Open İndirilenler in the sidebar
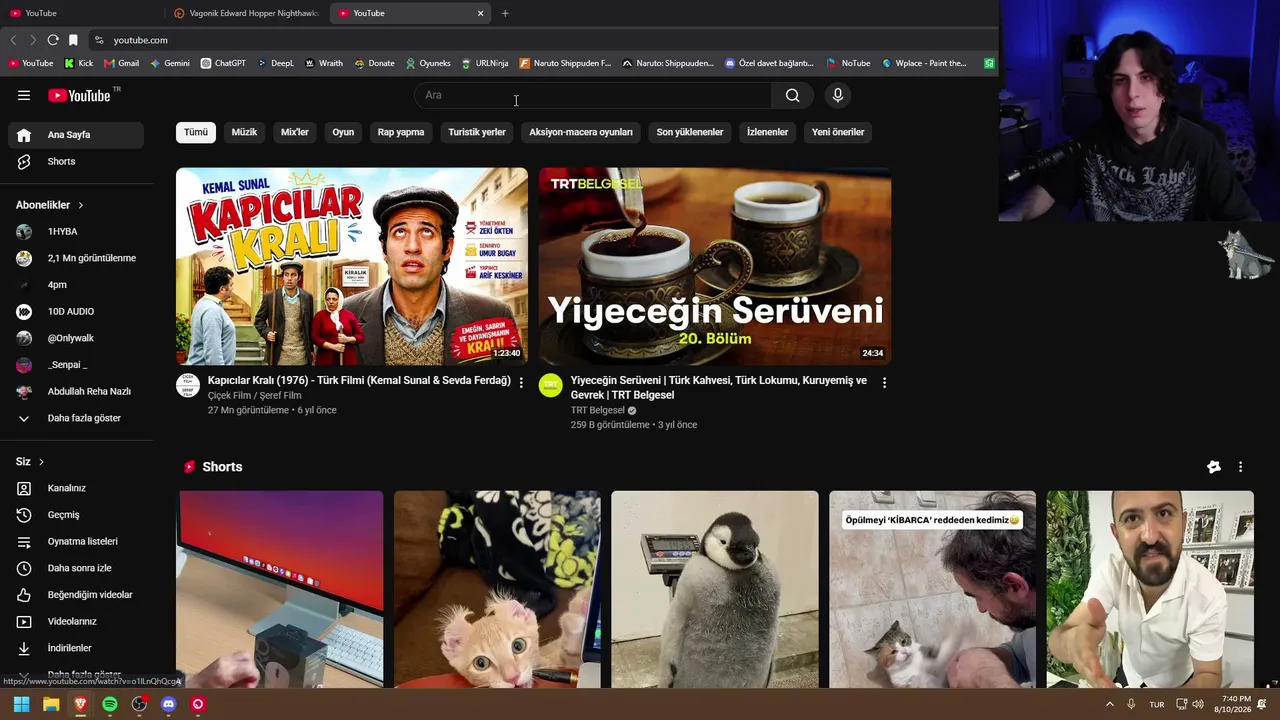Viewport: 1280px width, 720px height. [x=76, y=648]
